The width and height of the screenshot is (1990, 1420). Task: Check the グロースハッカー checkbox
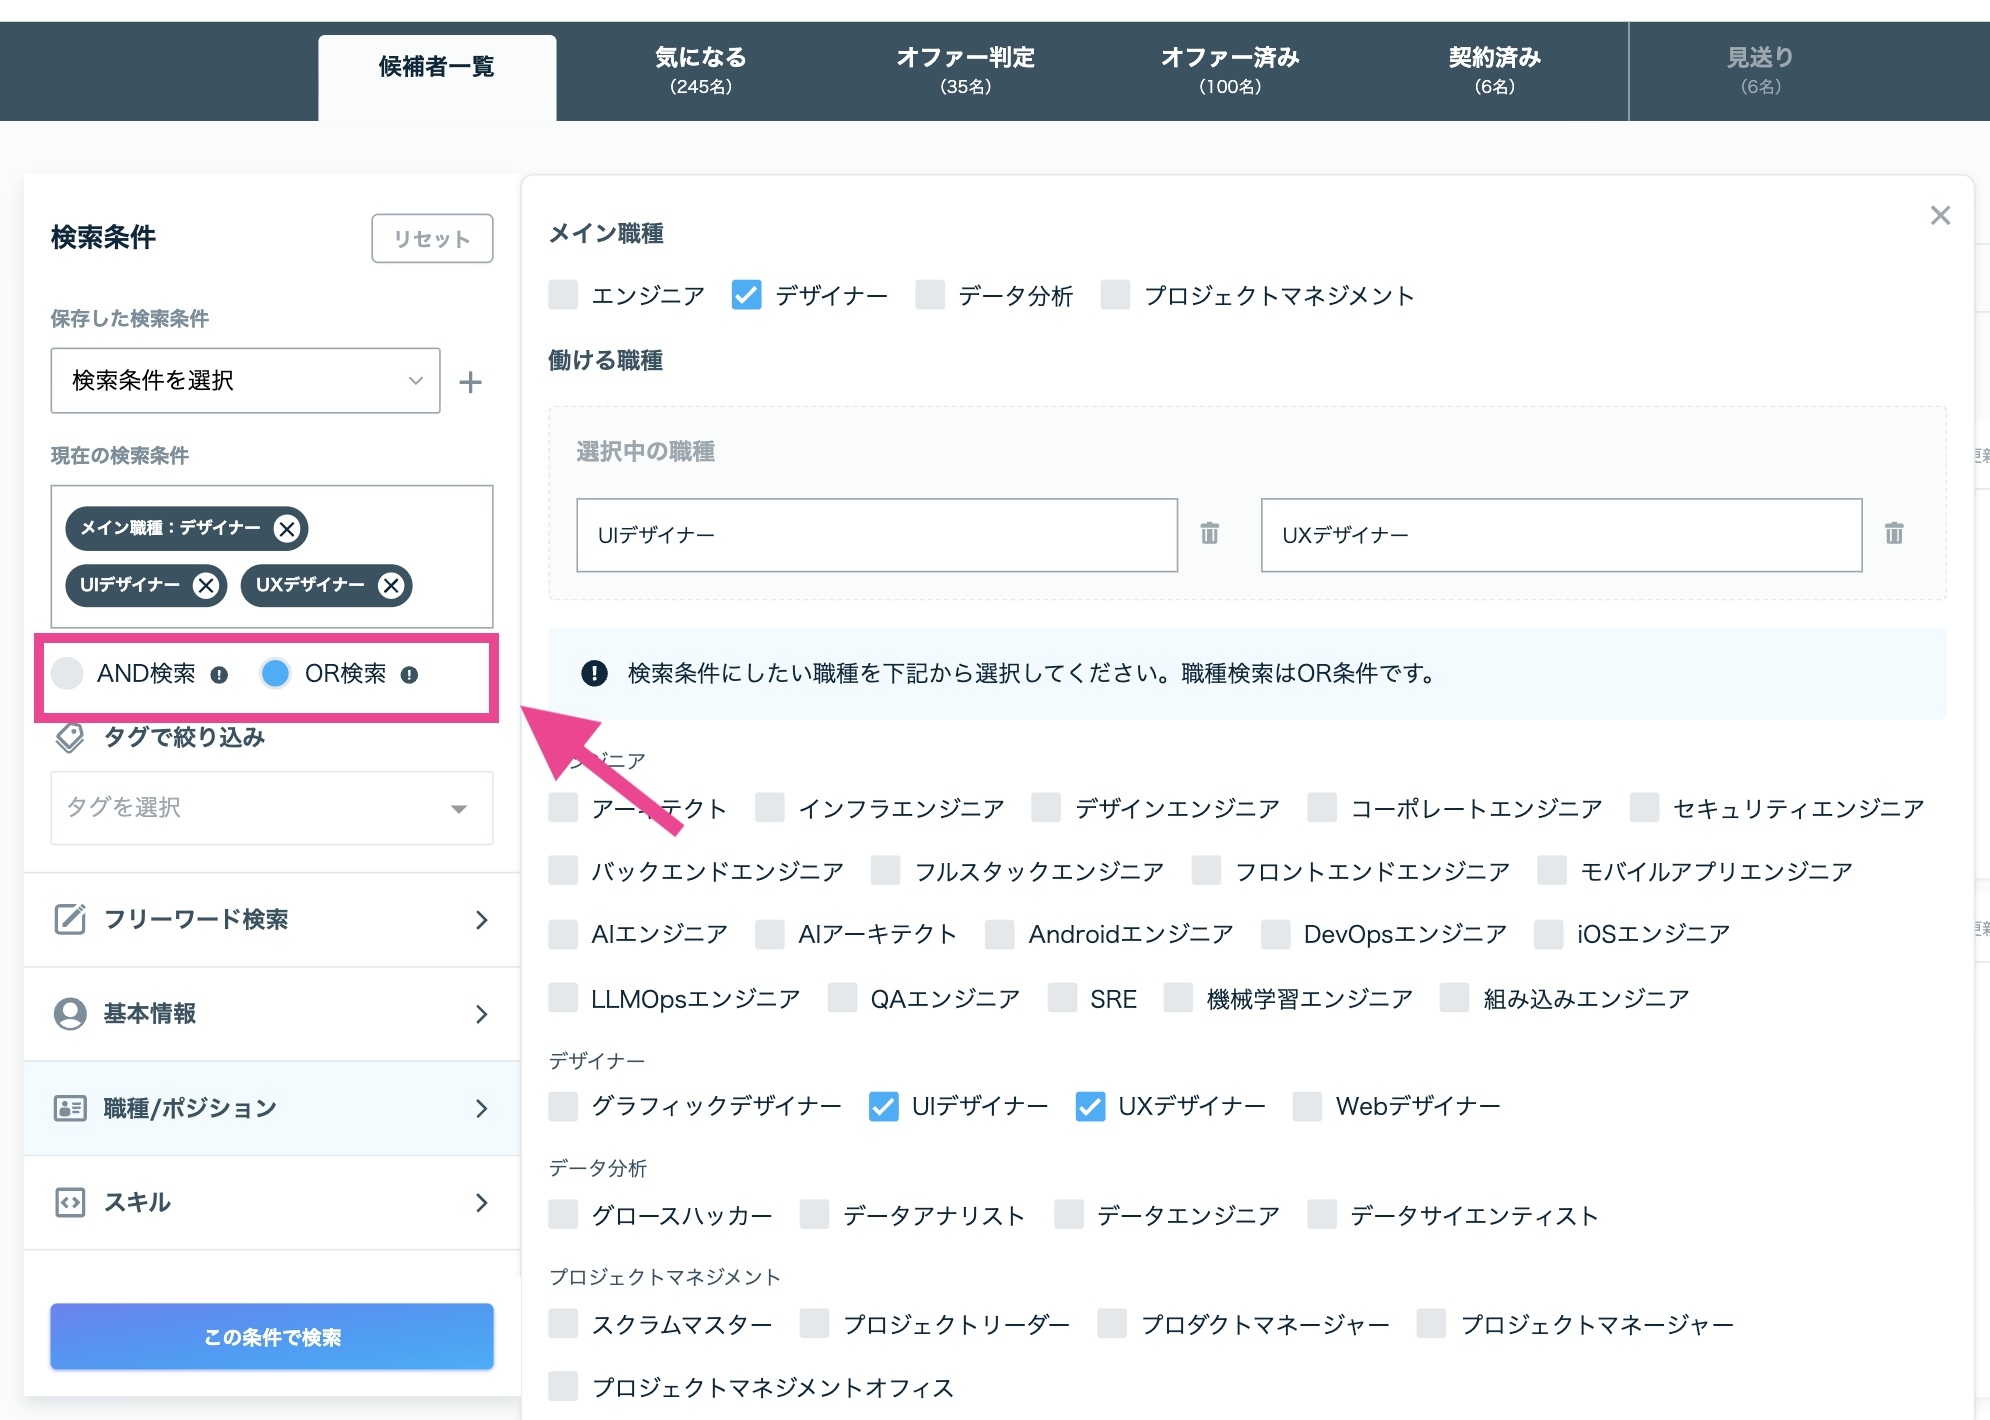563,1215
